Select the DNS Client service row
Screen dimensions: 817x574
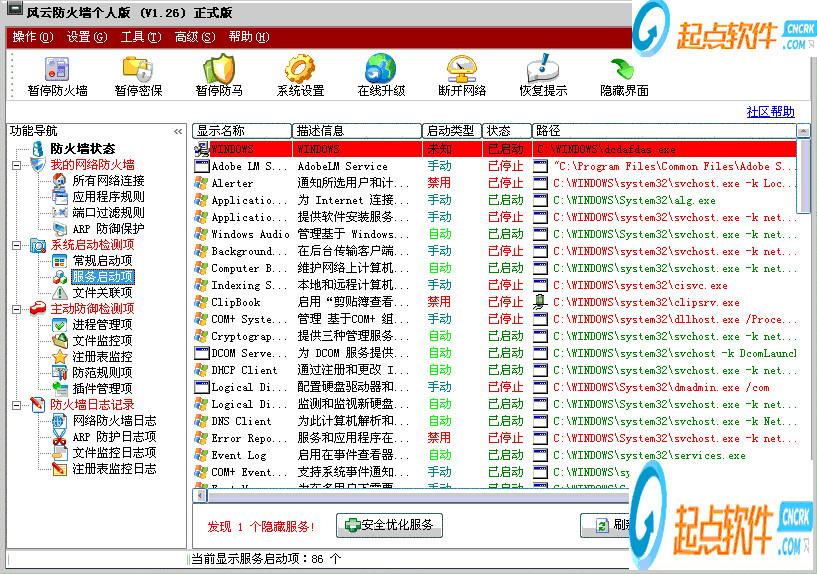coord(494,421)
